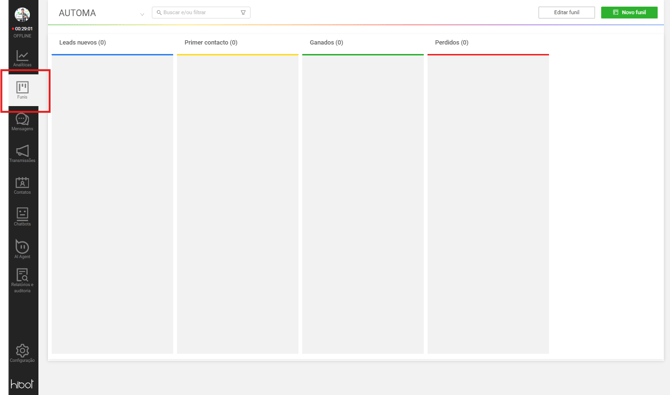Open Mensagens chat bubble icon

22,119
